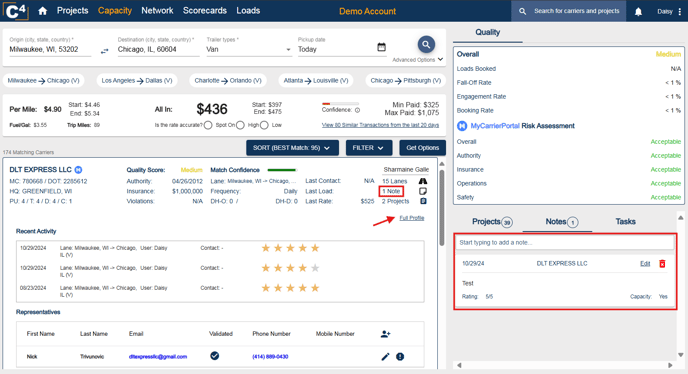Screen dimensions: 688x374
Task: Click the MyCarrierPortal badge next to DLT EXPRESS
Action: click(x=78, y=170)
